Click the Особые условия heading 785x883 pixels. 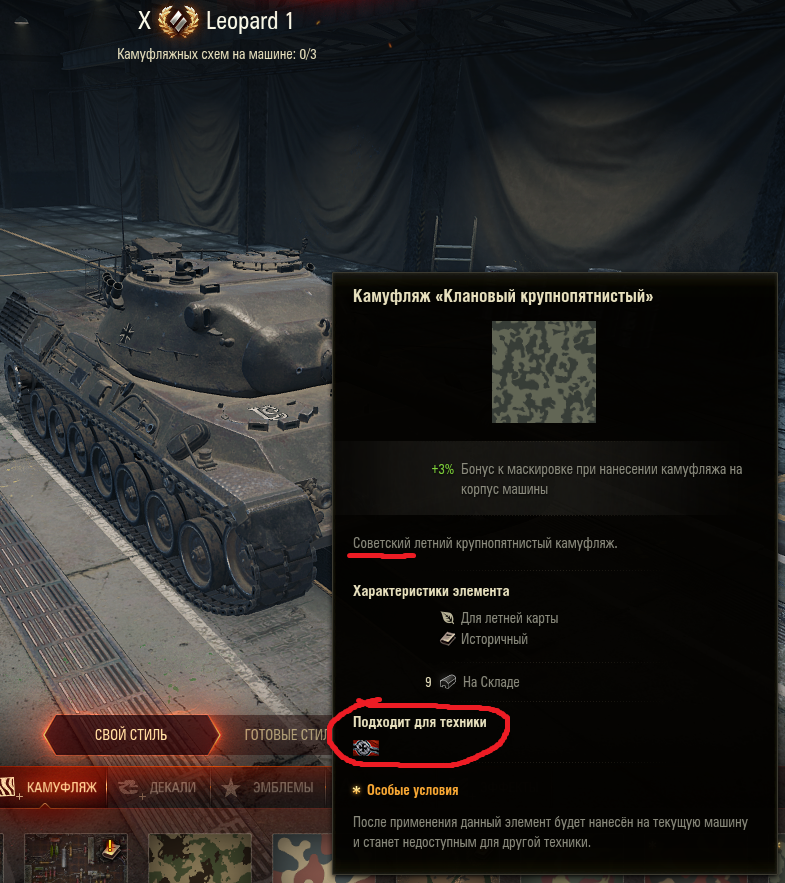click(x=412, y=790)
